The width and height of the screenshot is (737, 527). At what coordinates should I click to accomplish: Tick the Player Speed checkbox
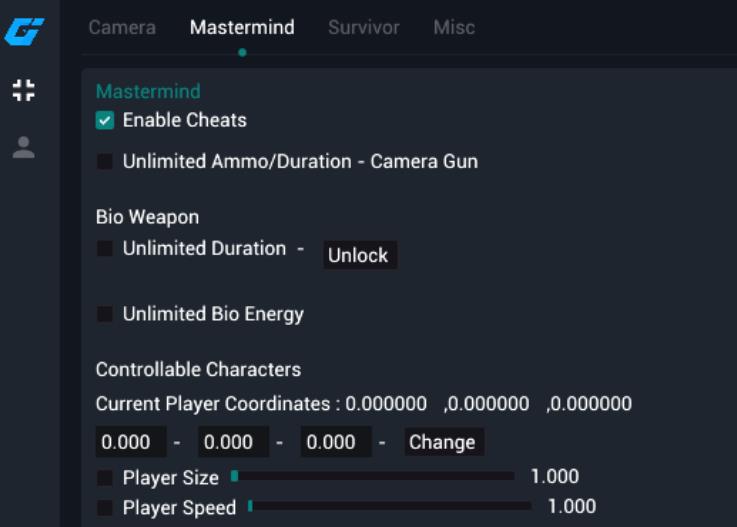tap(105, 508)
